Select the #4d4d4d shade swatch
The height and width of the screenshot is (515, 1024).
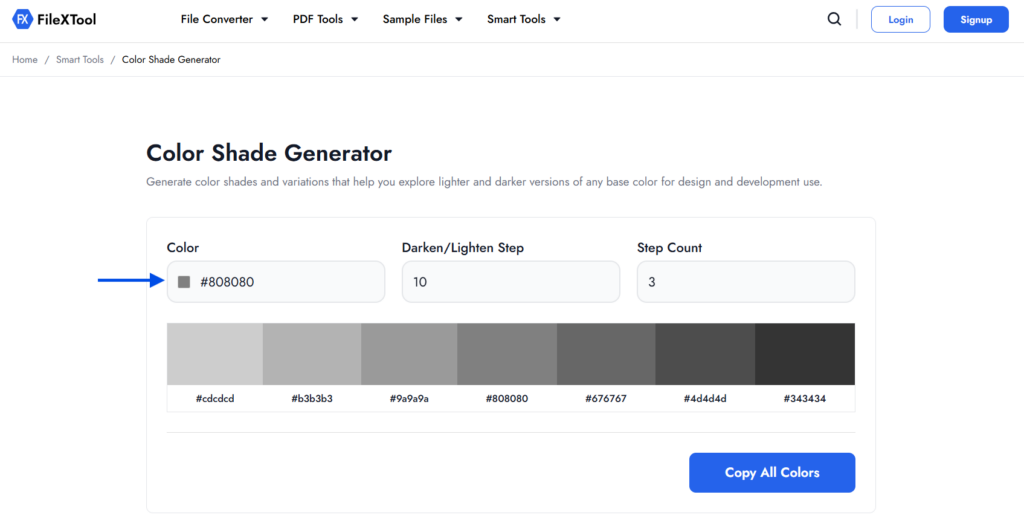point(705,354)
